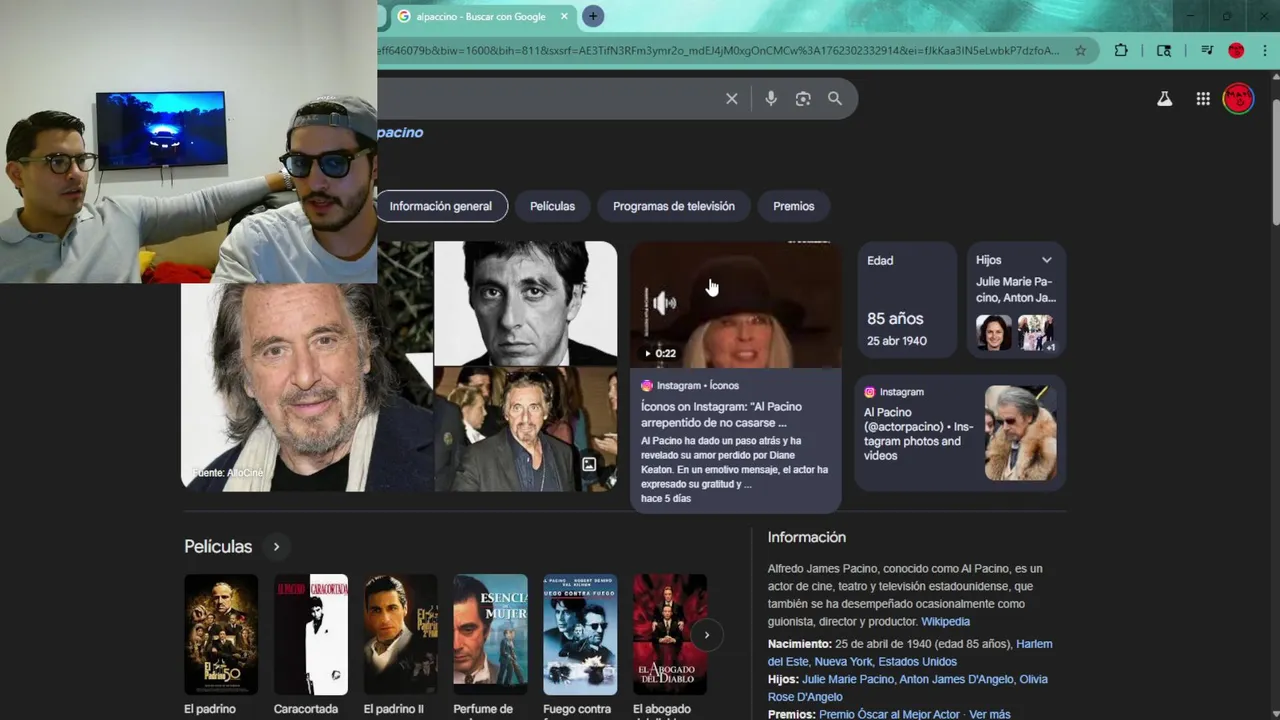
Task: Unmute the Instagram video speaker icon
Action: coord(664,303)
